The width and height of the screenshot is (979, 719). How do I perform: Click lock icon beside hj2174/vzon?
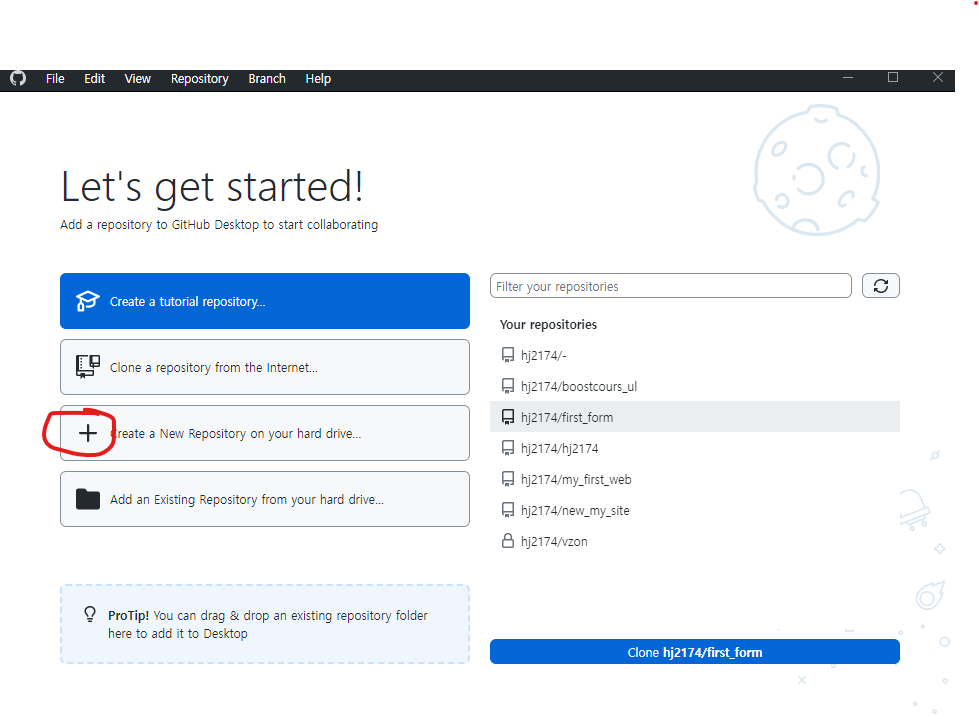tap(508, 540)
